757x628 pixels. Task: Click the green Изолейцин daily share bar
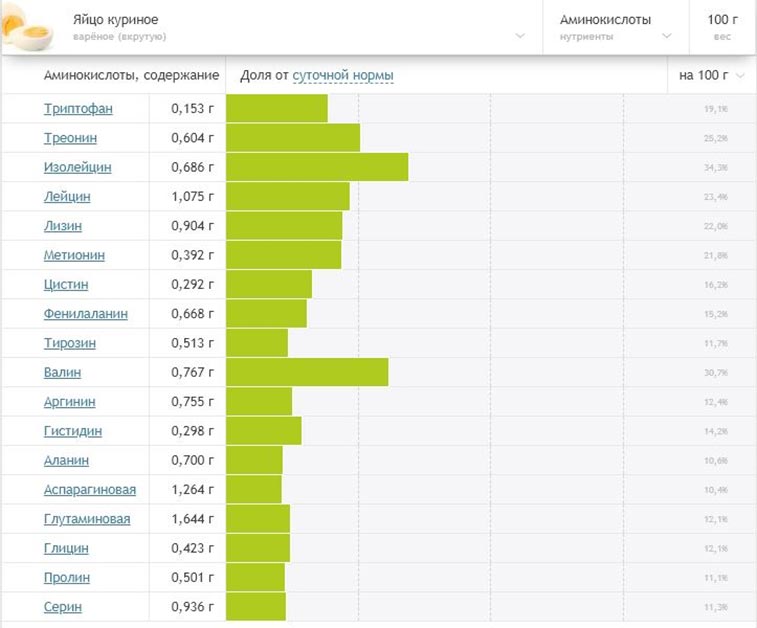(x=317, y=167)
